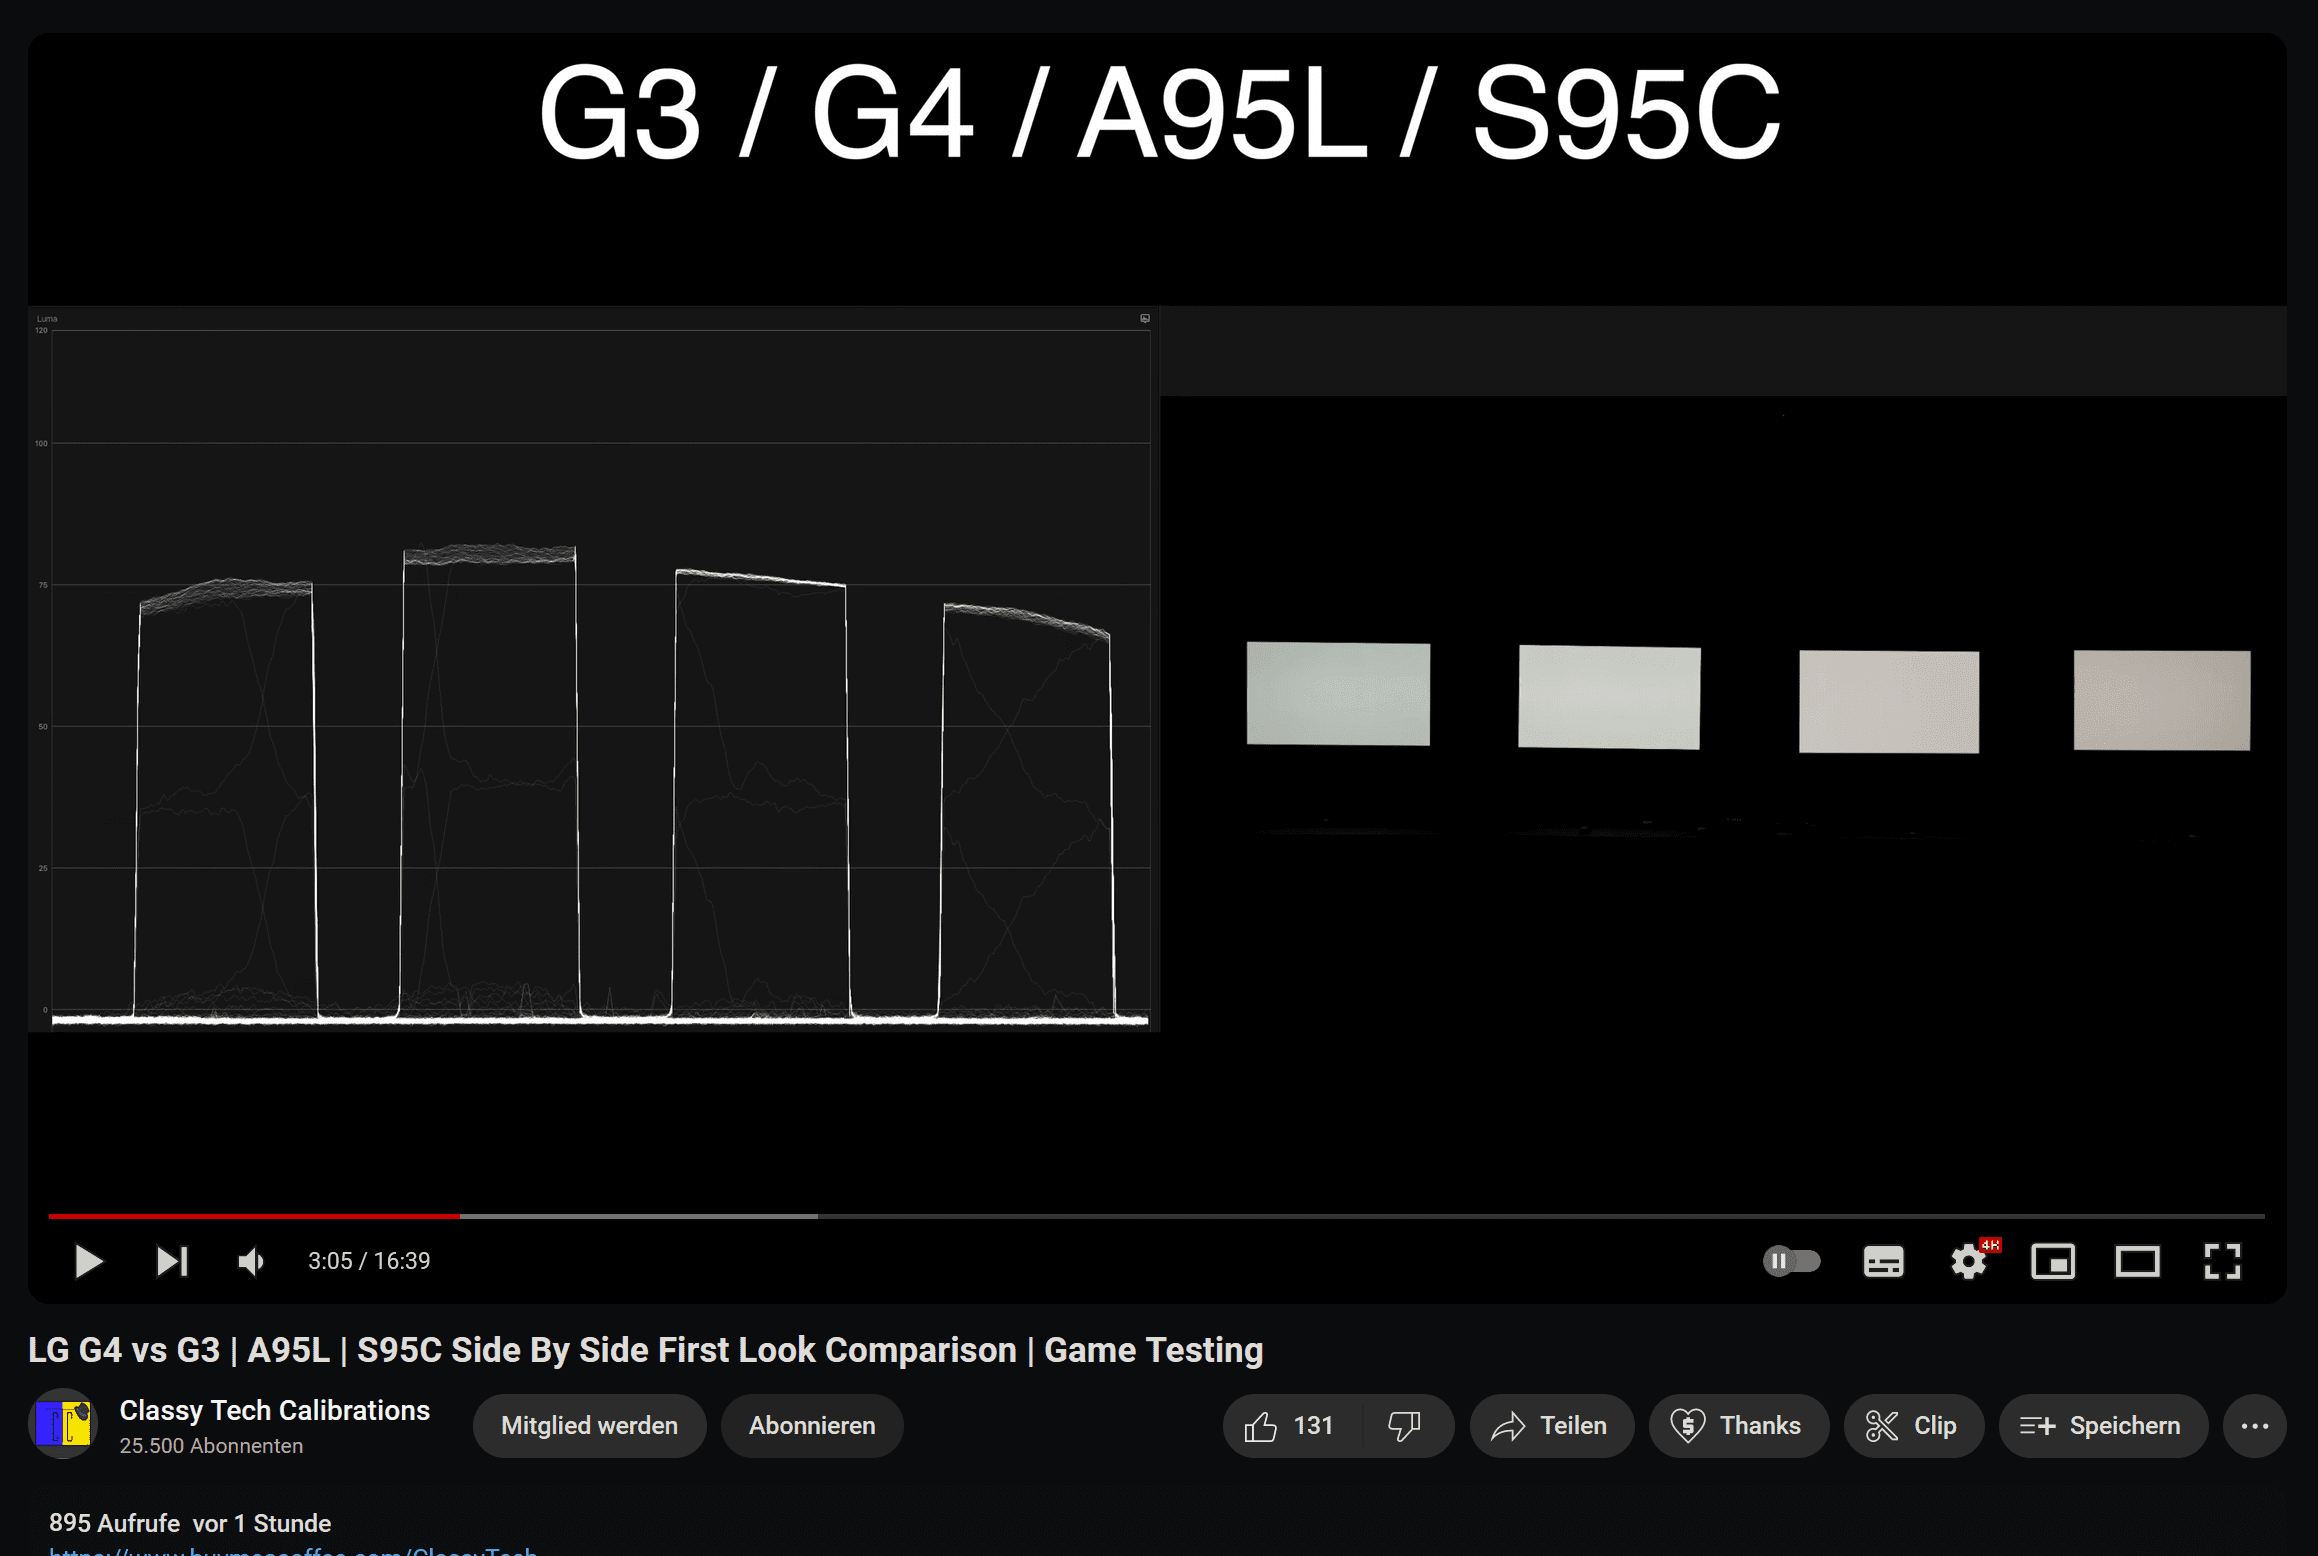Click the video timestamp 3:05 / 16:39
This screenshot has height=1556, width=2318.
[x=369, y=1261]
